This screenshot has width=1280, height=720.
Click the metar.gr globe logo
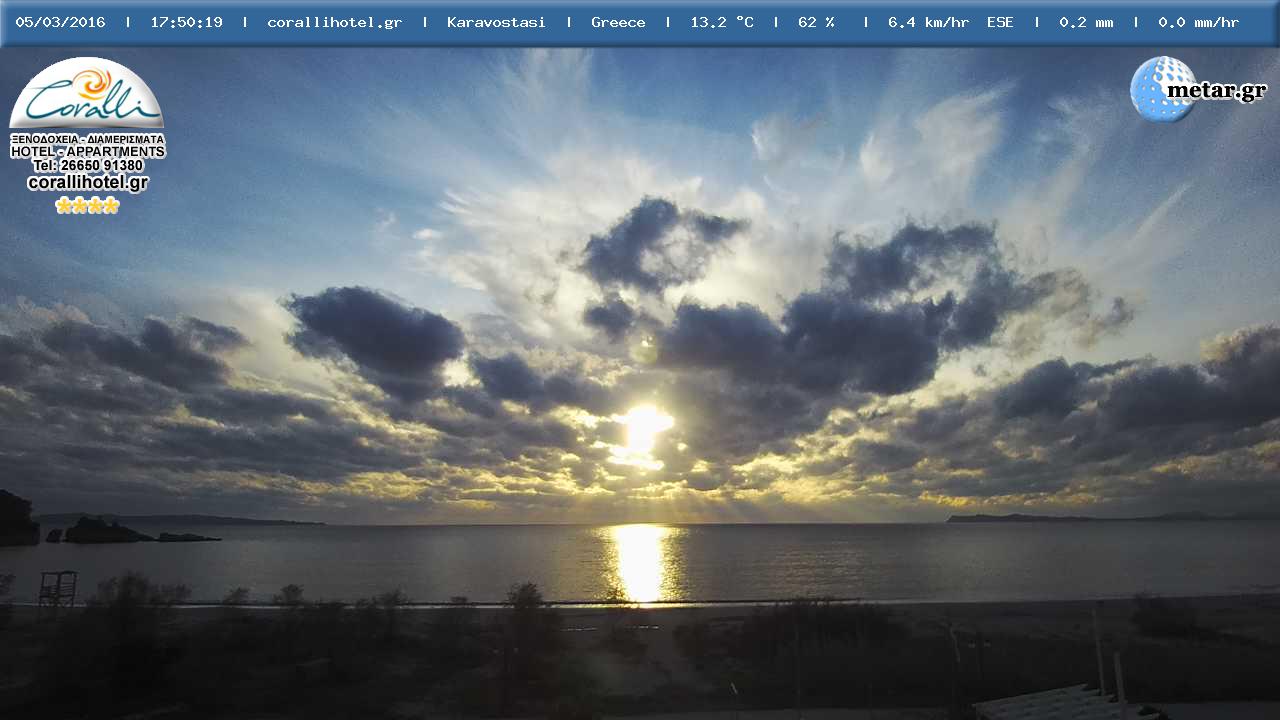1162,90
